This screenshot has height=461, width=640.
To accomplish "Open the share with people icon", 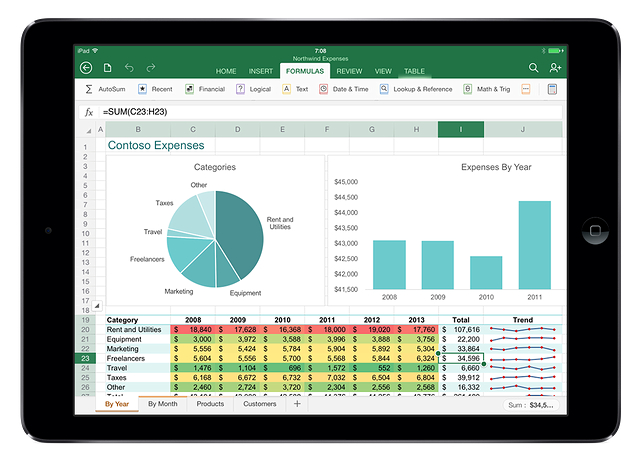I will click(555, 68).
